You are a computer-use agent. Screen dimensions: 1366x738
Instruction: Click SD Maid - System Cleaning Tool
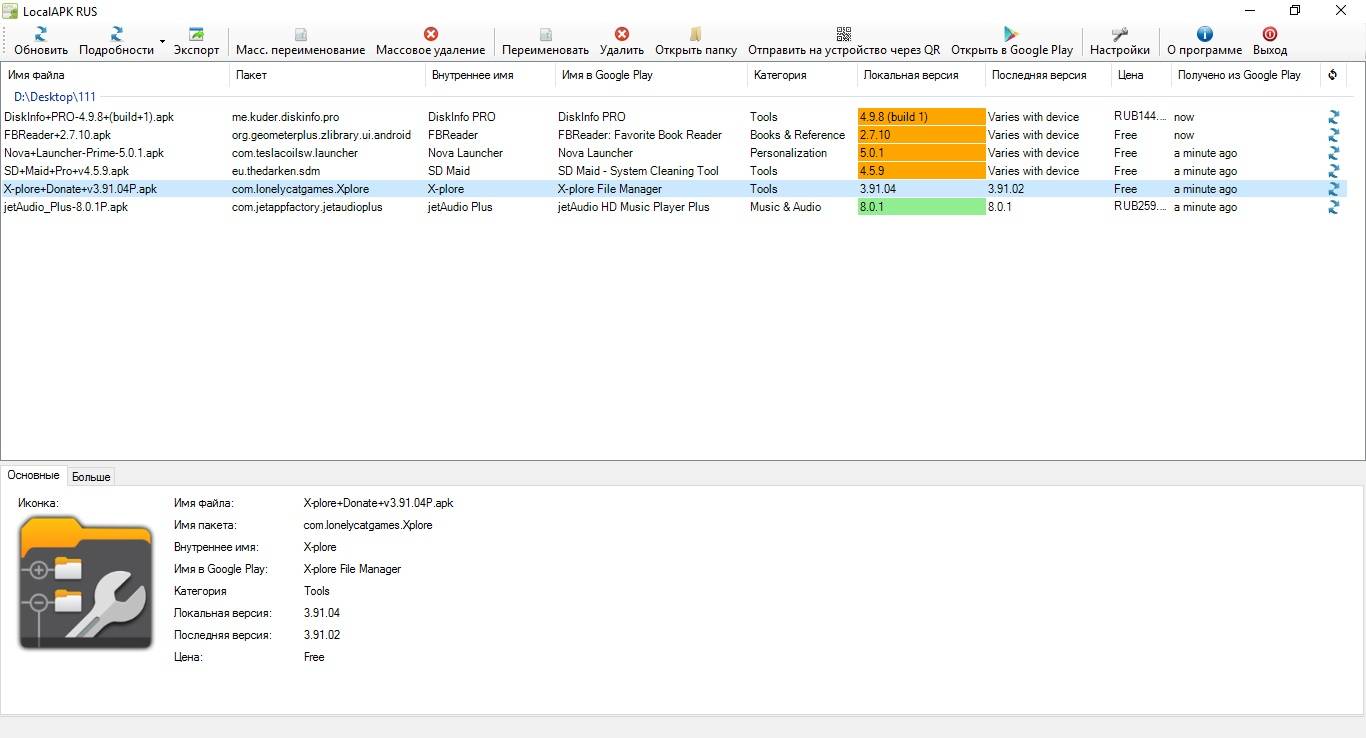tap(638, 171)
